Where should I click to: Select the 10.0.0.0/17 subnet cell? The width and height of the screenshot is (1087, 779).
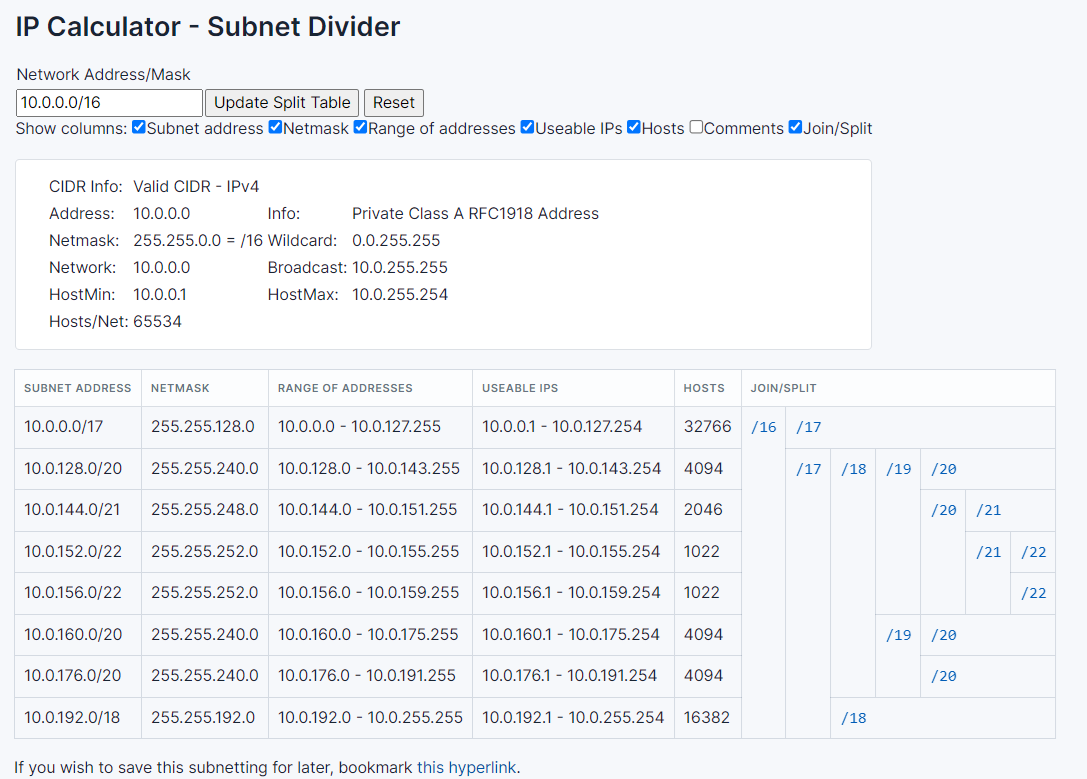click(78, 427)
